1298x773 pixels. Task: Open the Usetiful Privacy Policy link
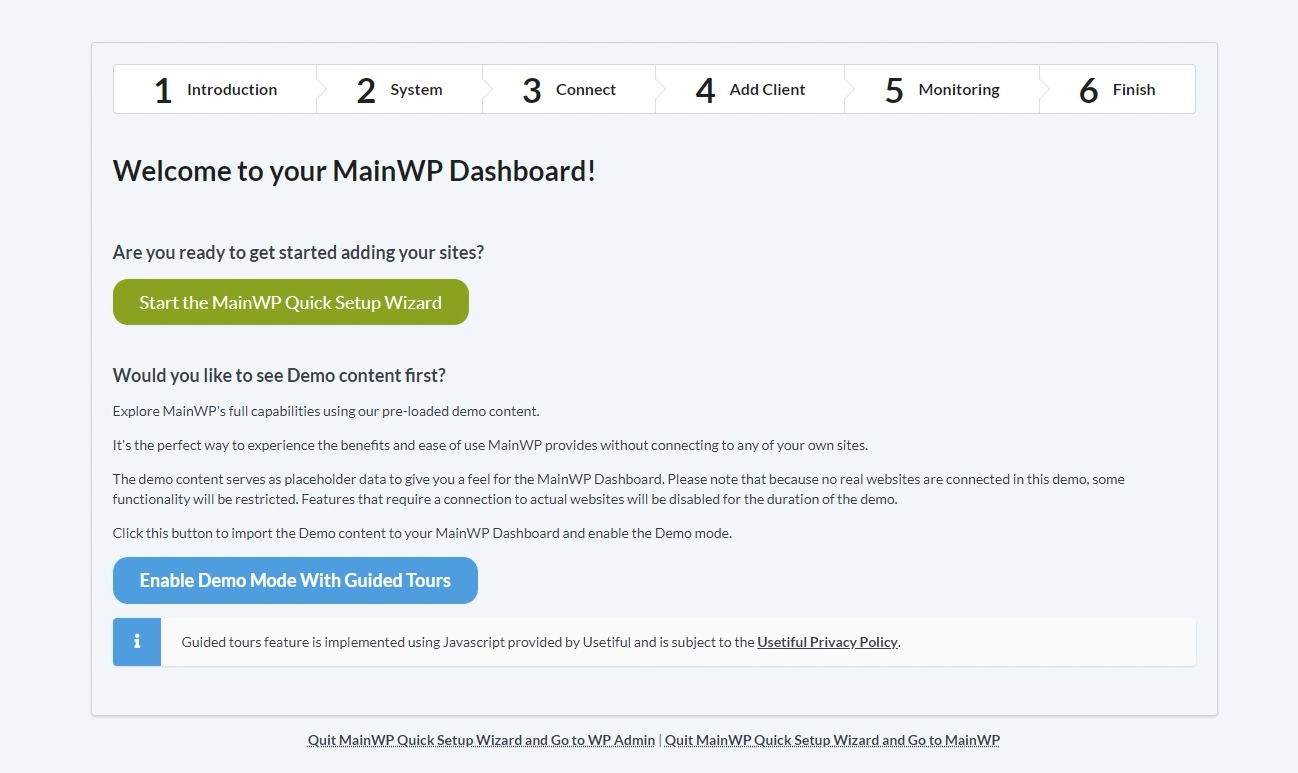click(828, 642)
